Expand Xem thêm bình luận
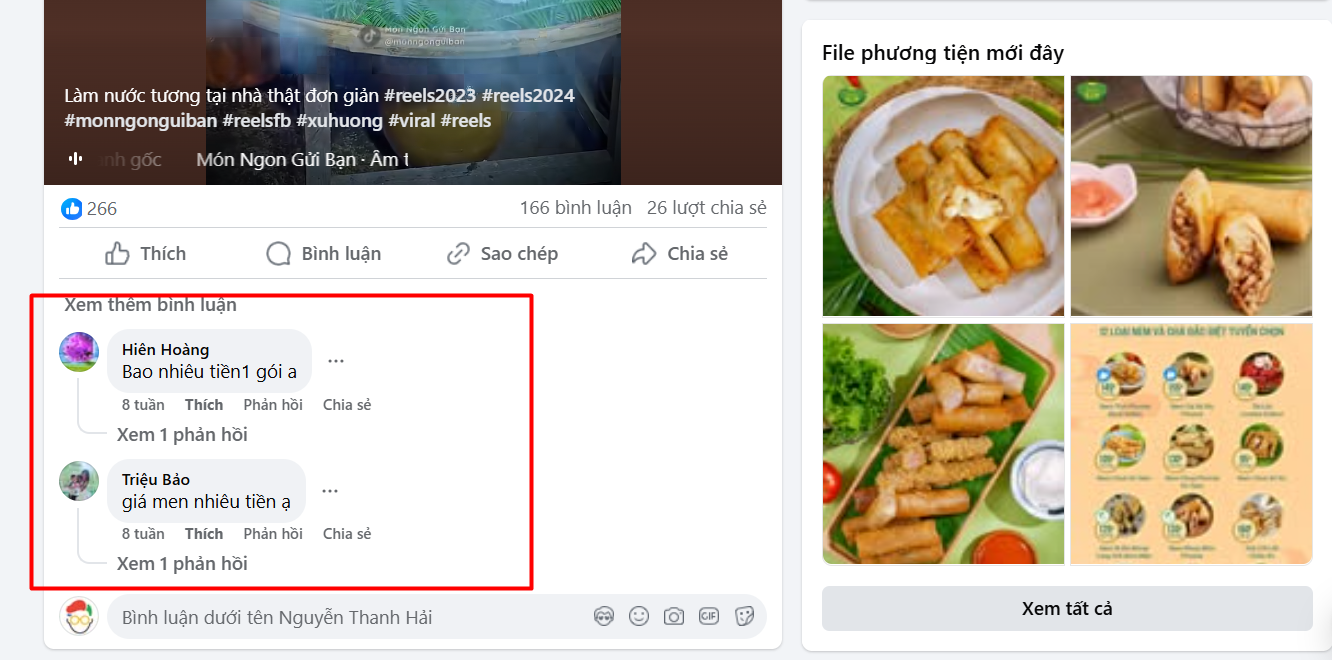 151,305
